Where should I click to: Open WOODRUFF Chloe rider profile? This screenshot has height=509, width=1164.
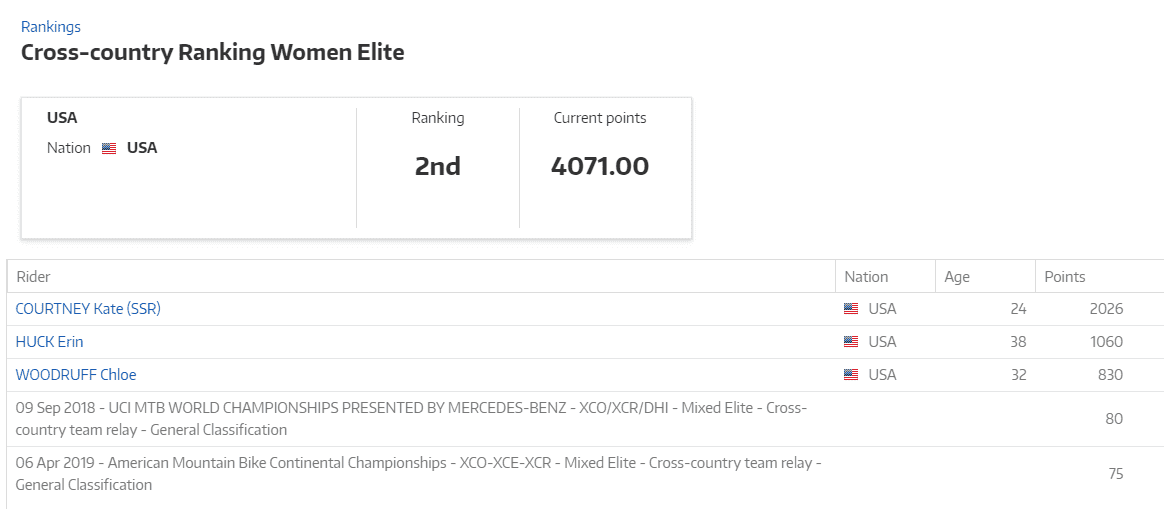pyautogui.click(x=76, y=375)
